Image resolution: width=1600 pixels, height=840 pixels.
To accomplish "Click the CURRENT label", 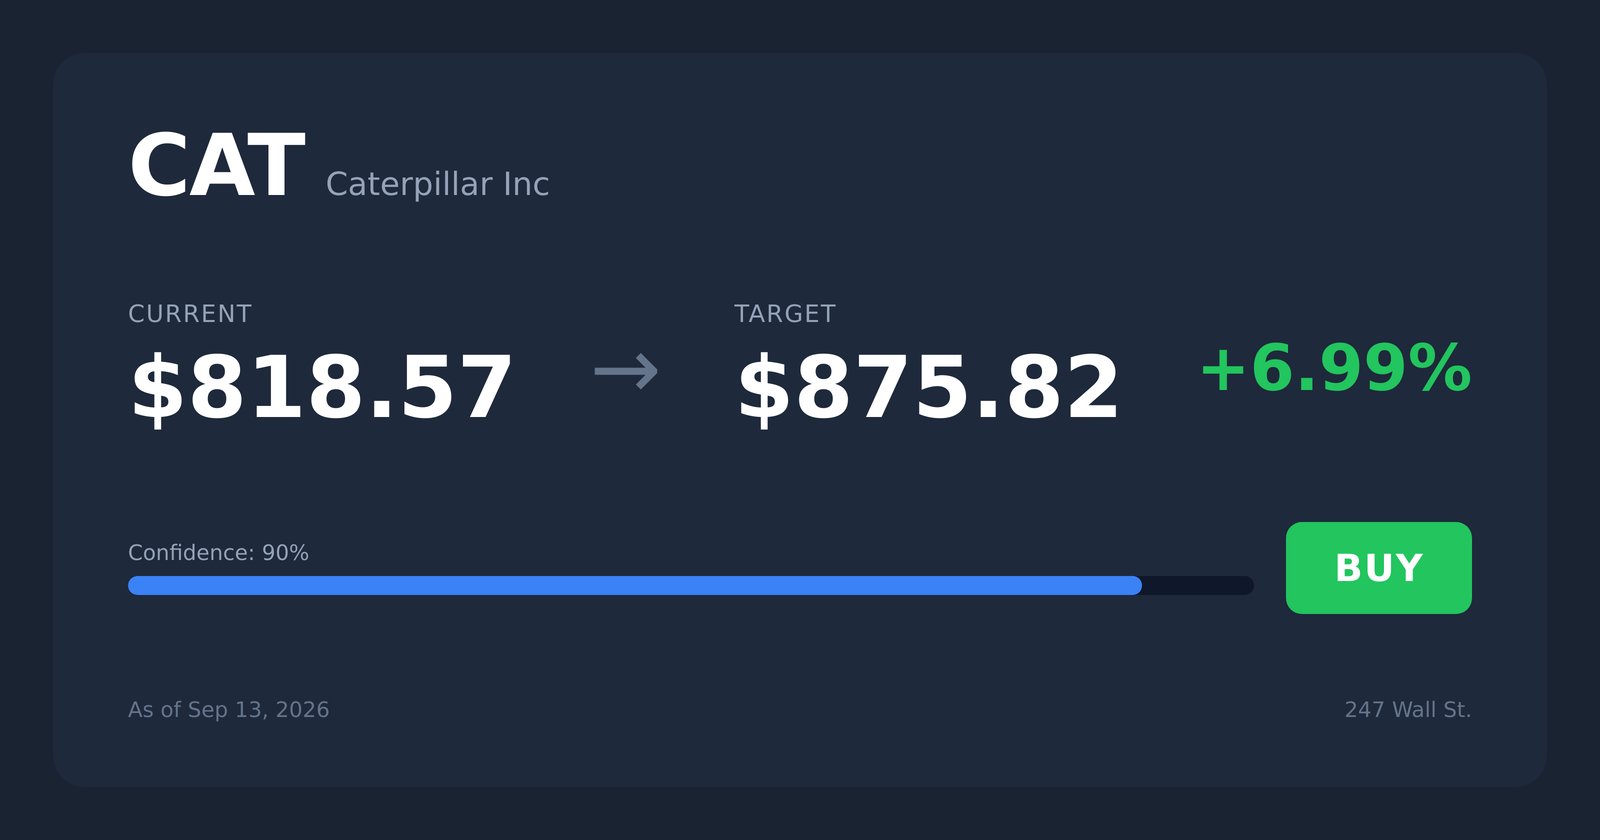I will pyautogui.click(x=190, y=314).
